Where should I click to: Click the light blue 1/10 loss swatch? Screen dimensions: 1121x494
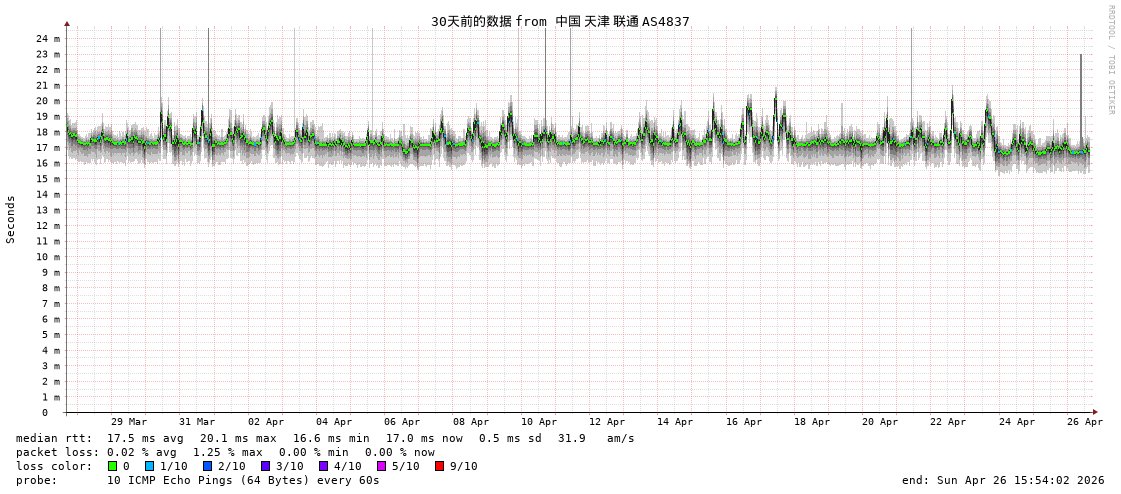point(149,466)
